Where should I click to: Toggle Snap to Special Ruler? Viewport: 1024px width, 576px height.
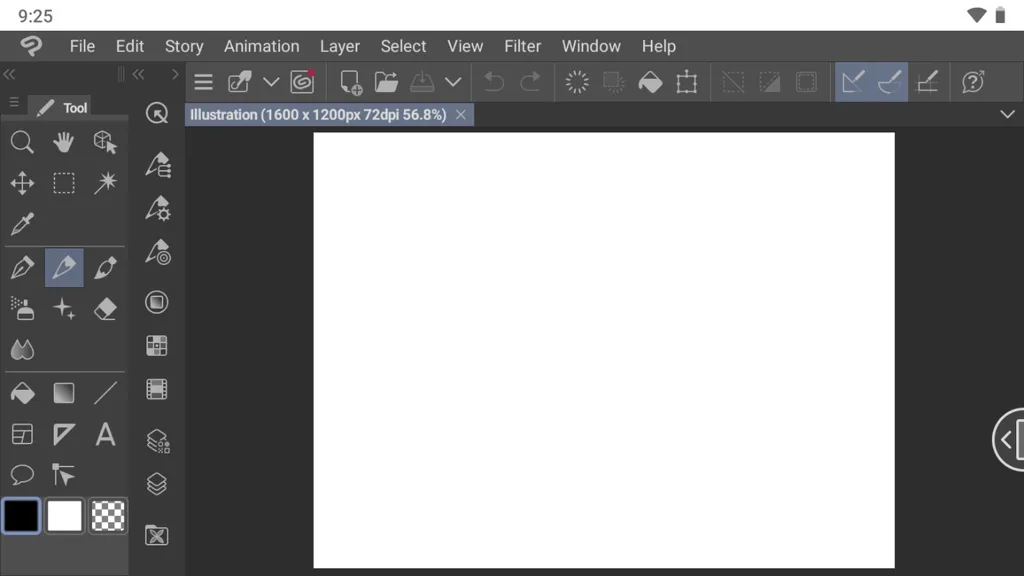pos(889,82)
